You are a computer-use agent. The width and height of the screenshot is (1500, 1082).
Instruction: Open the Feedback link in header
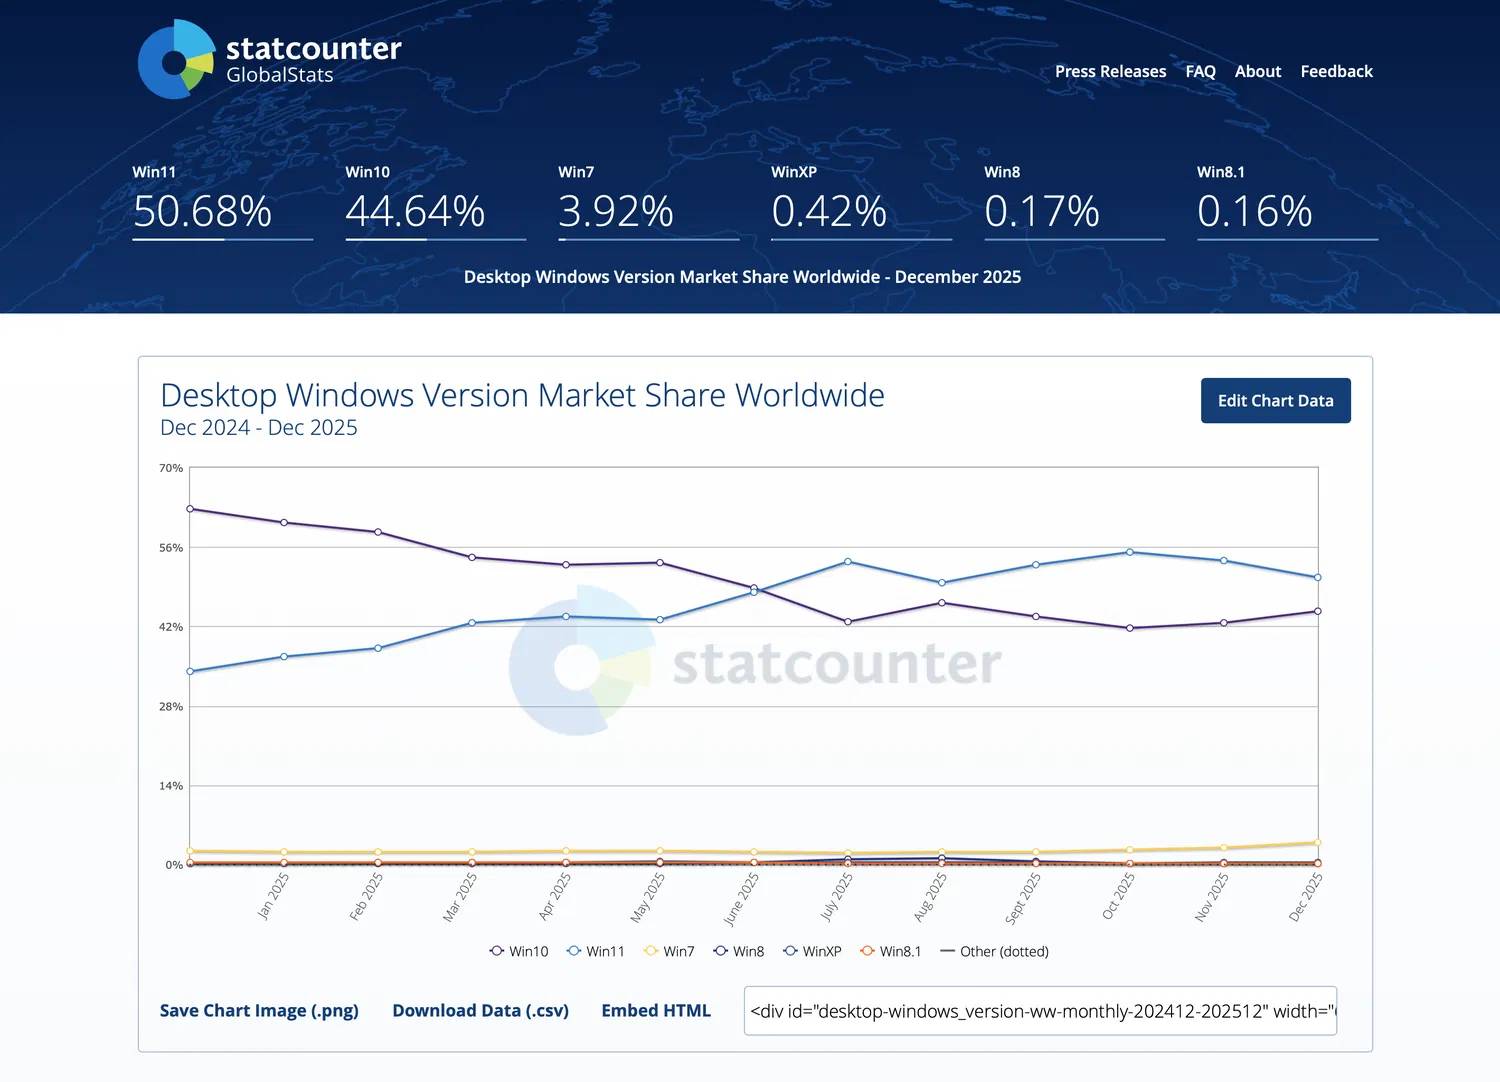click(x=1336, y=71)
